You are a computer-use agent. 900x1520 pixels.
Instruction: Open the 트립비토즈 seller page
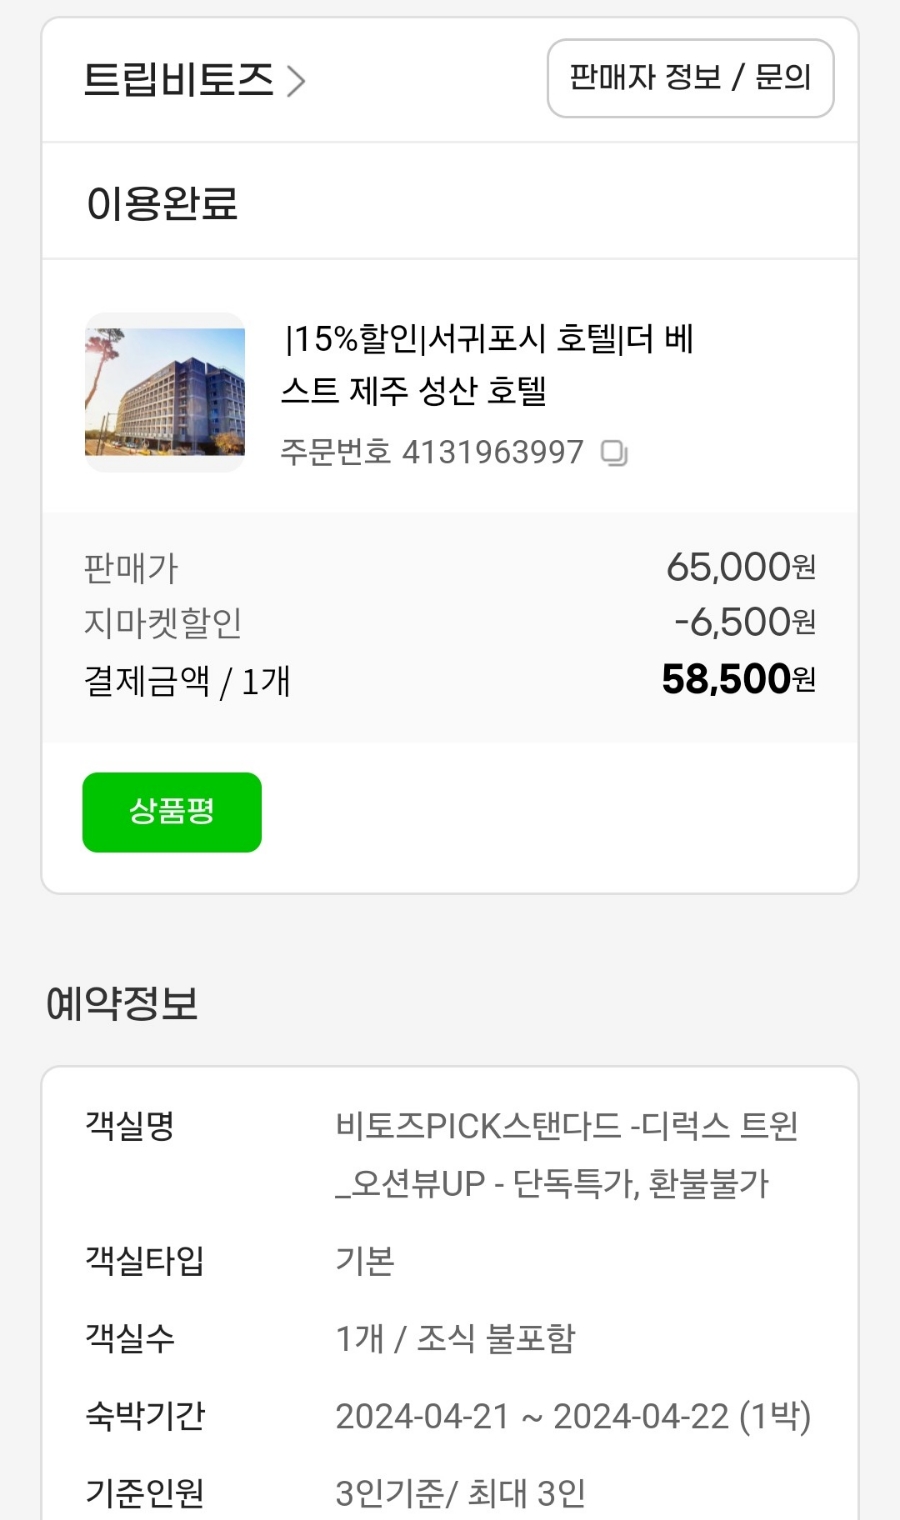(178, 80)
